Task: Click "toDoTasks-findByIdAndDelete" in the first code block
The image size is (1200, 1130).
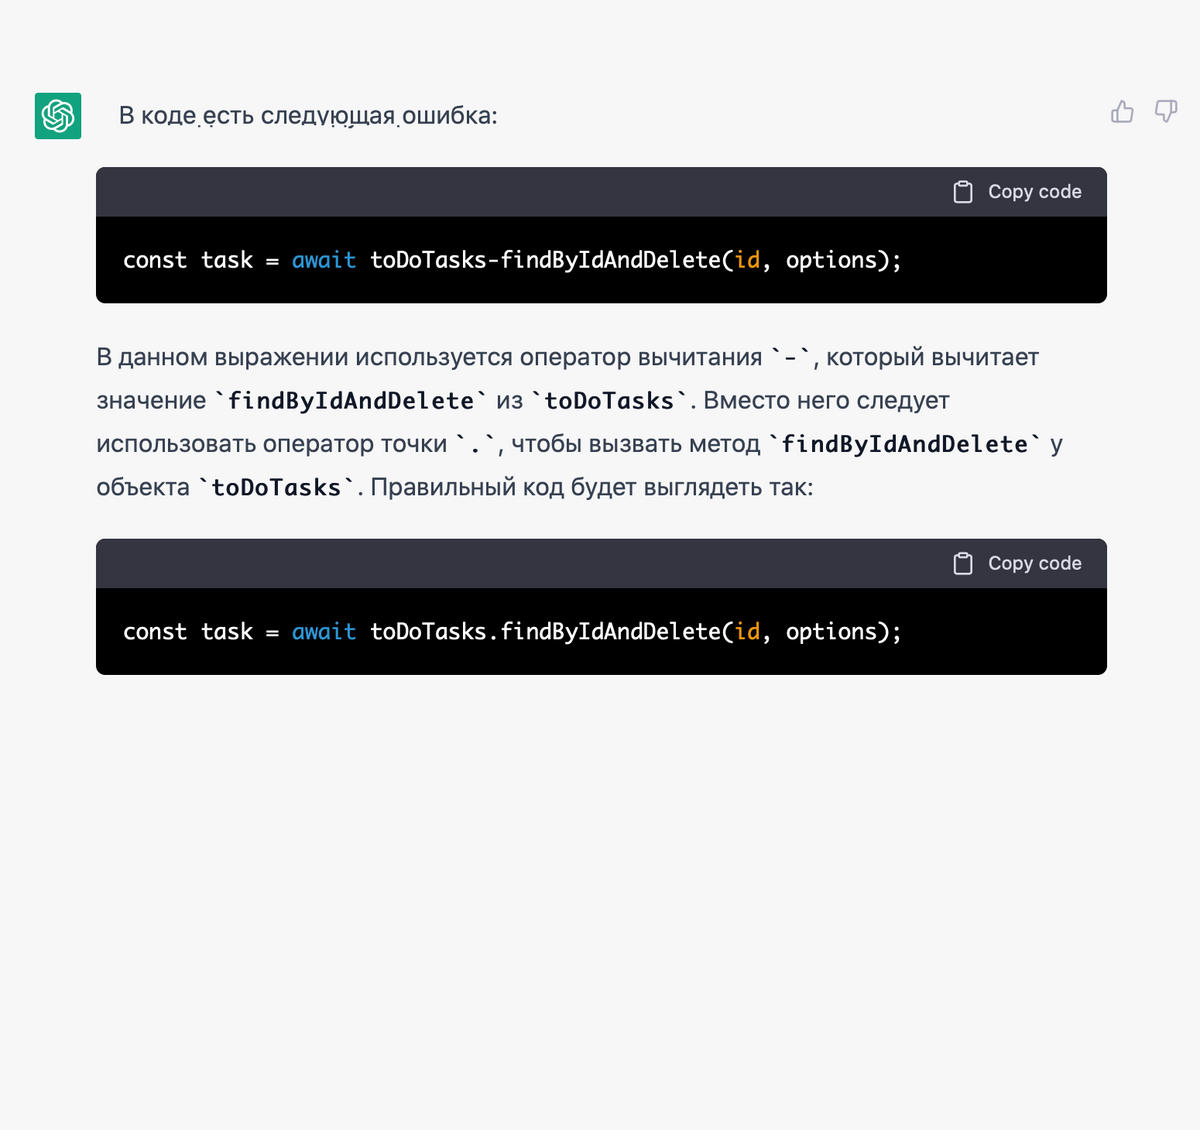Action: (x=545, y=260)
